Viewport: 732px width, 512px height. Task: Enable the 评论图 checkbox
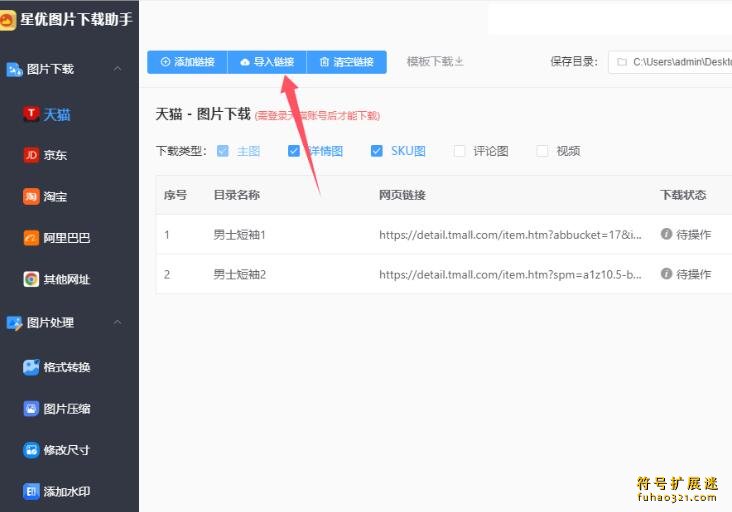point(459,151)
